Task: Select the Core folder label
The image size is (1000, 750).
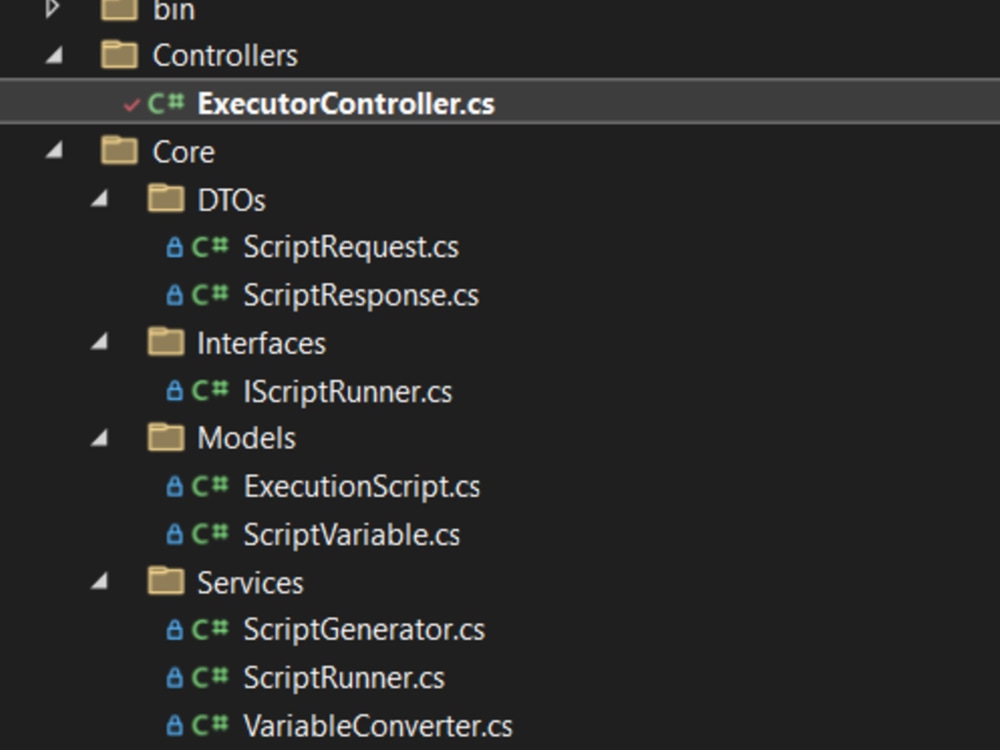Action: (x=184, y=152)
